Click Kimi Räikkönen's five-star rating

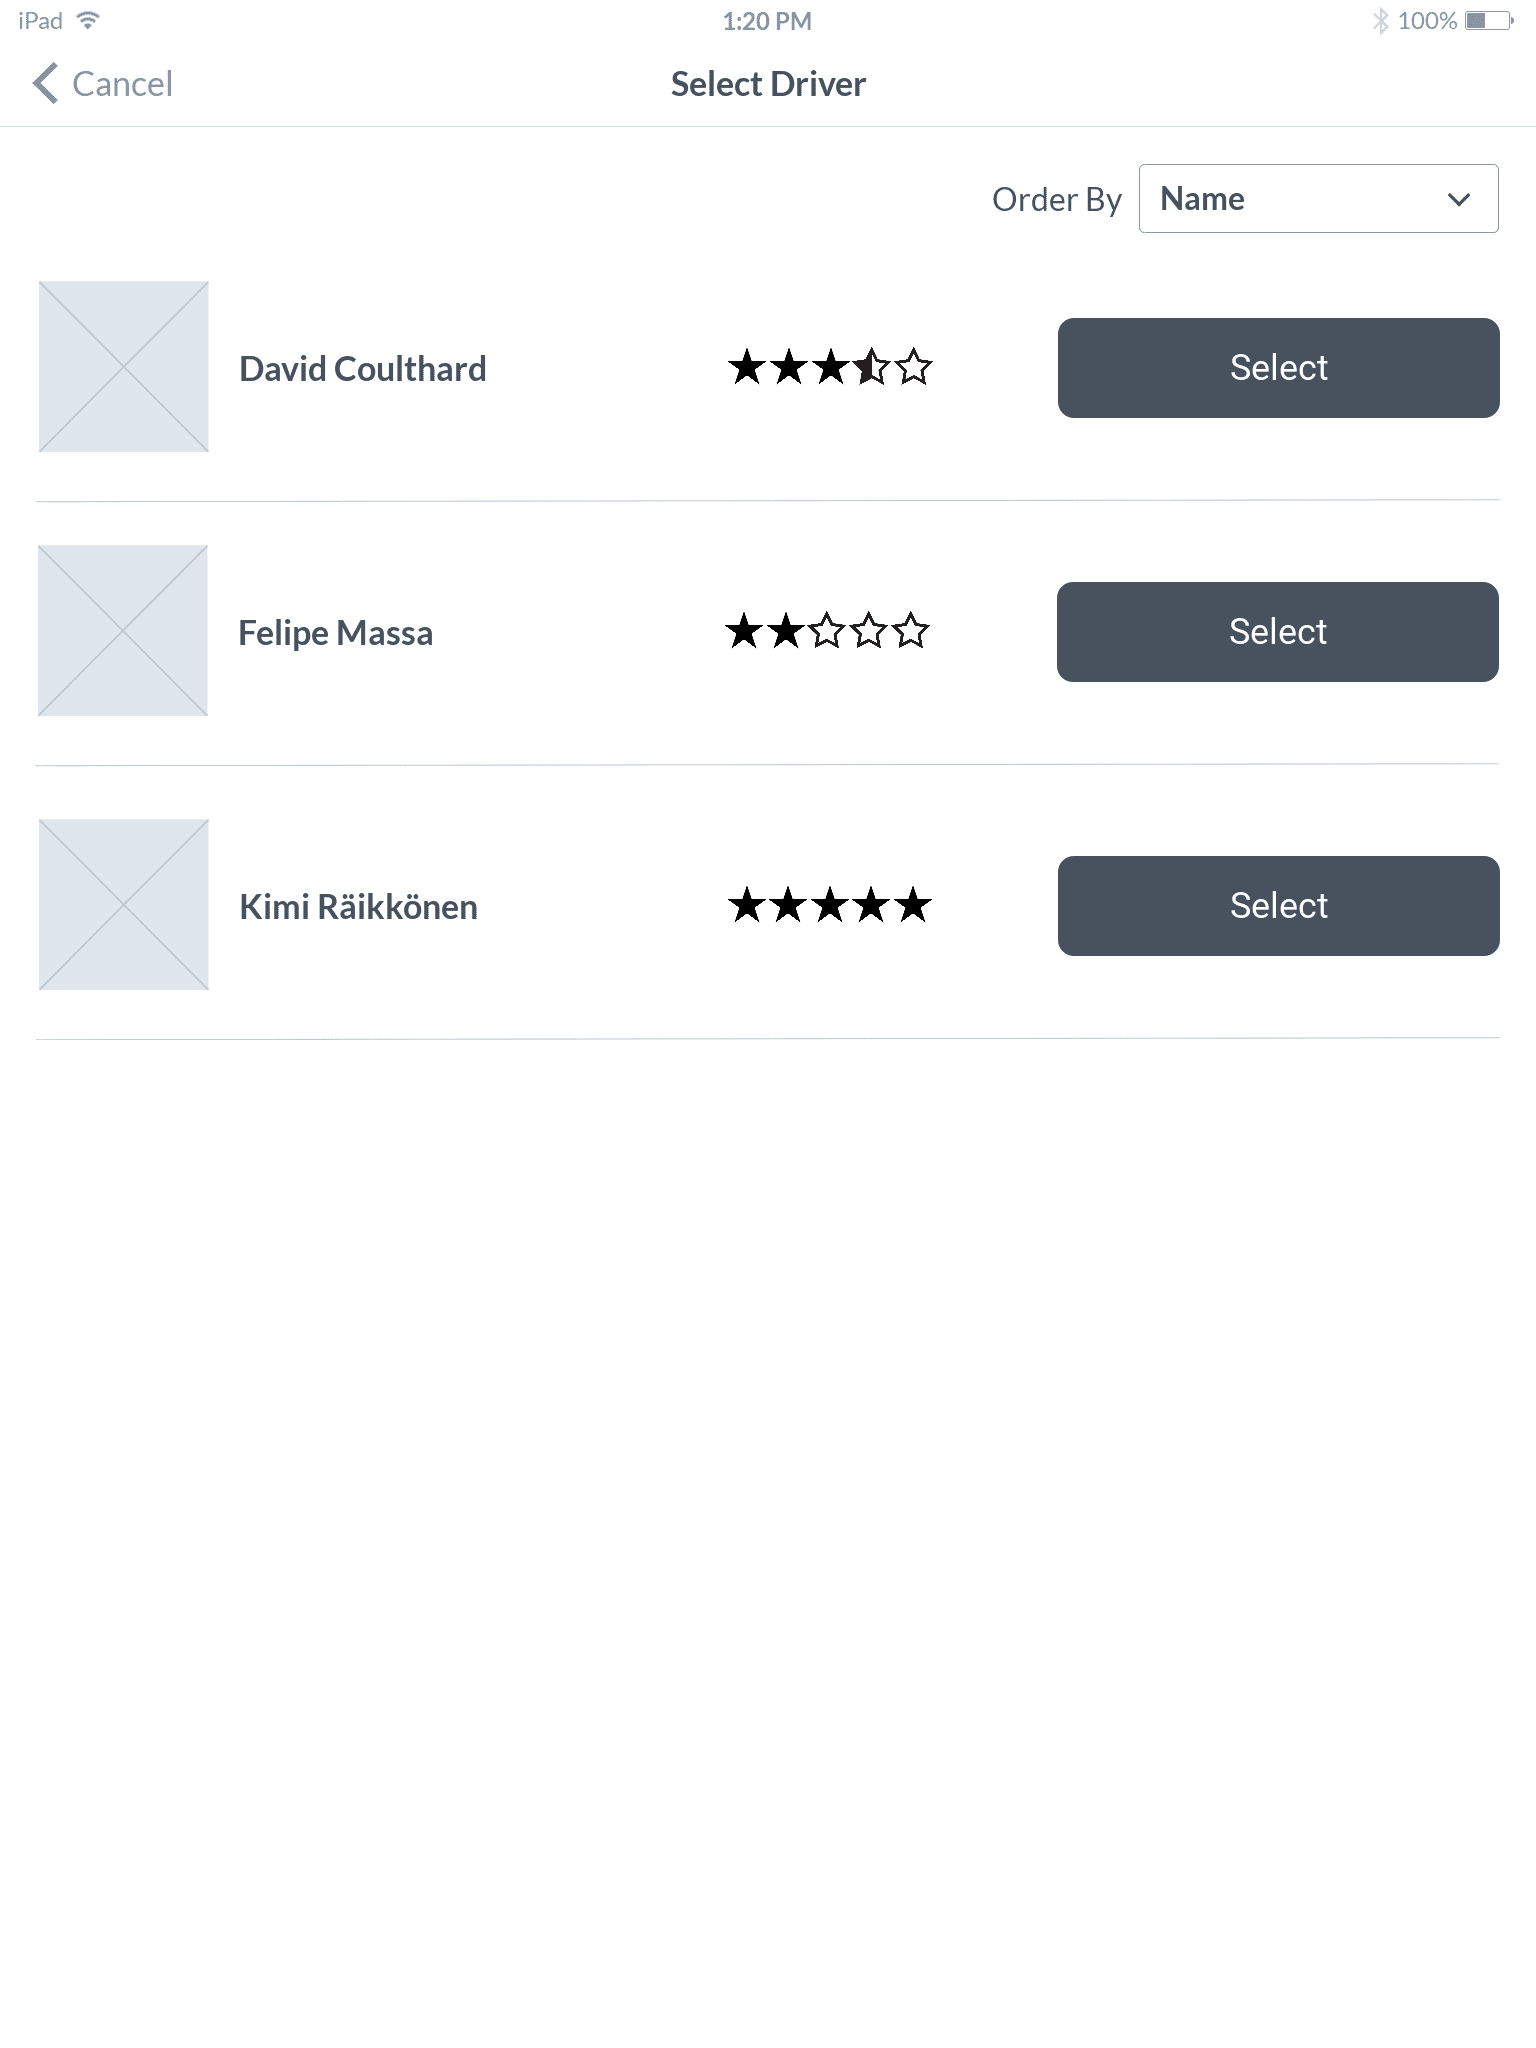[830, 906]
